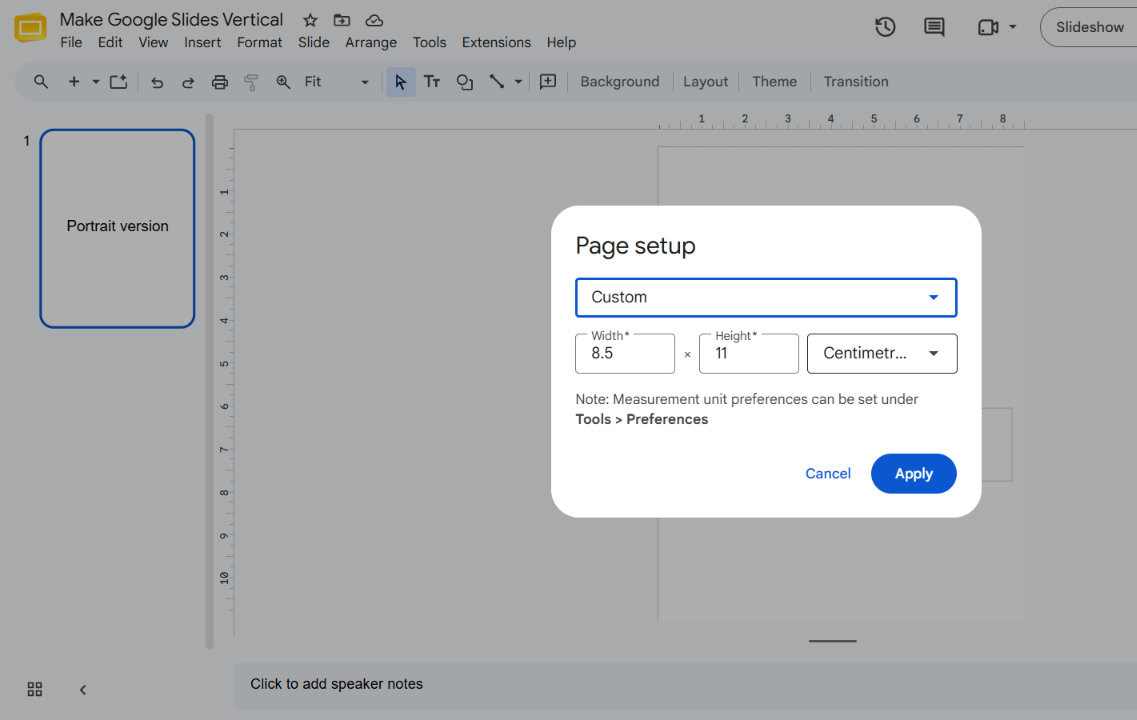Open the File menu
The height and width of the screenshot is (720, 1137).
point(71,43)
